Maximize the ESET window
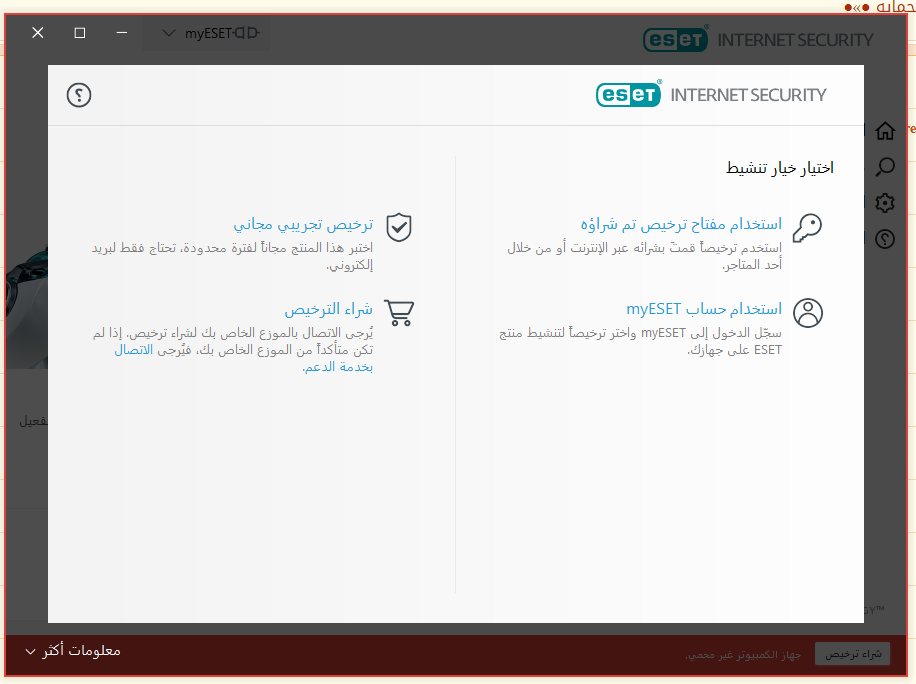This screenshot has height=684, width=916. click(80, 33)
